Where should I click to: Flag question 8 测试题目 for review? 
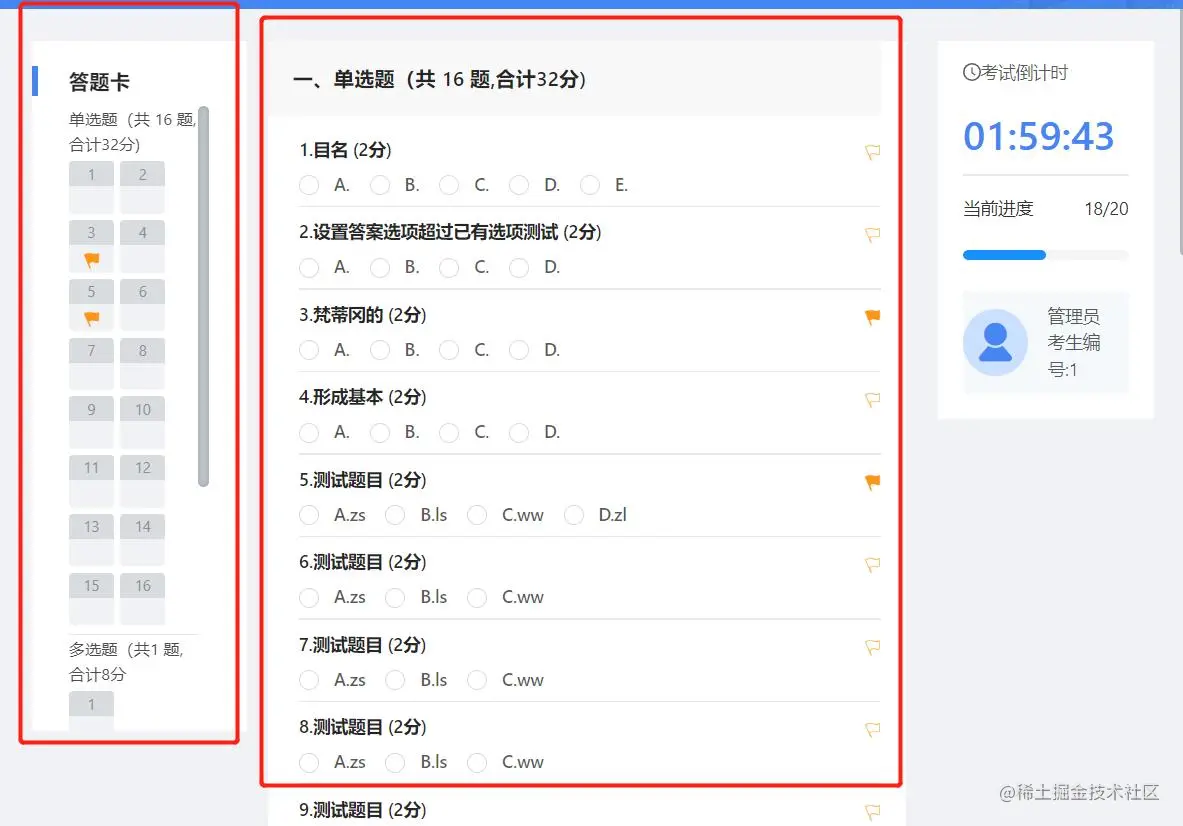point(872,729)
